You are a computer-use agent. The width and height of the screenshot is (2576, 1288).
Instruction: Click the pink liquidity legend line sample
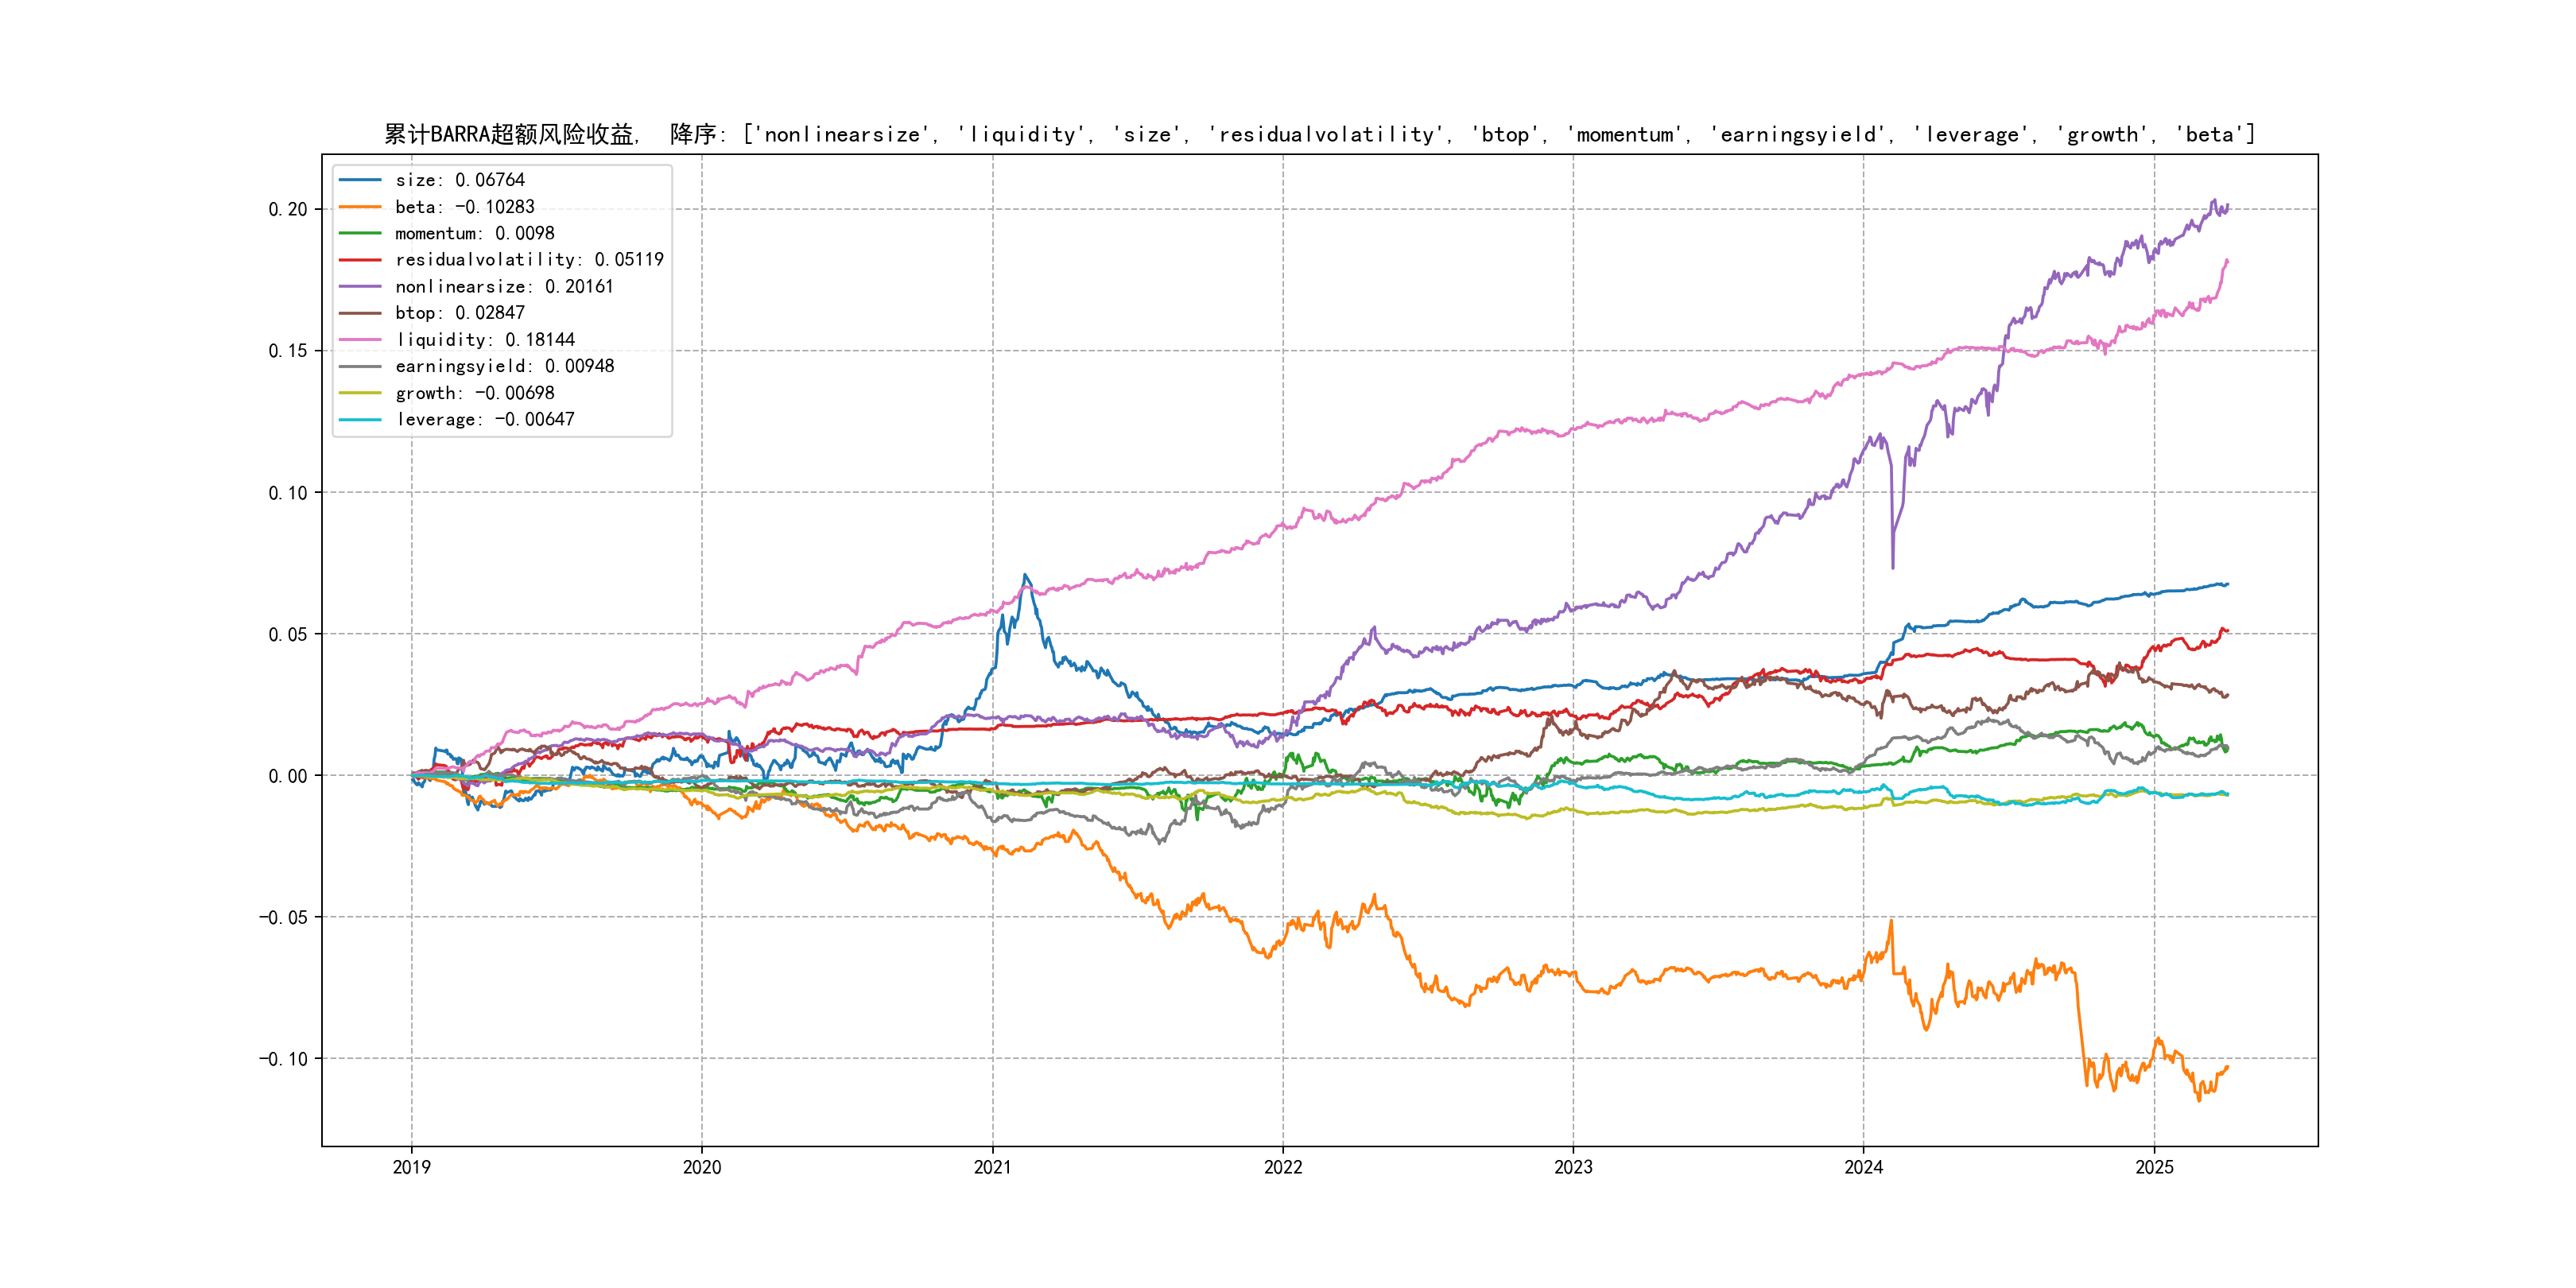(360, 340)
